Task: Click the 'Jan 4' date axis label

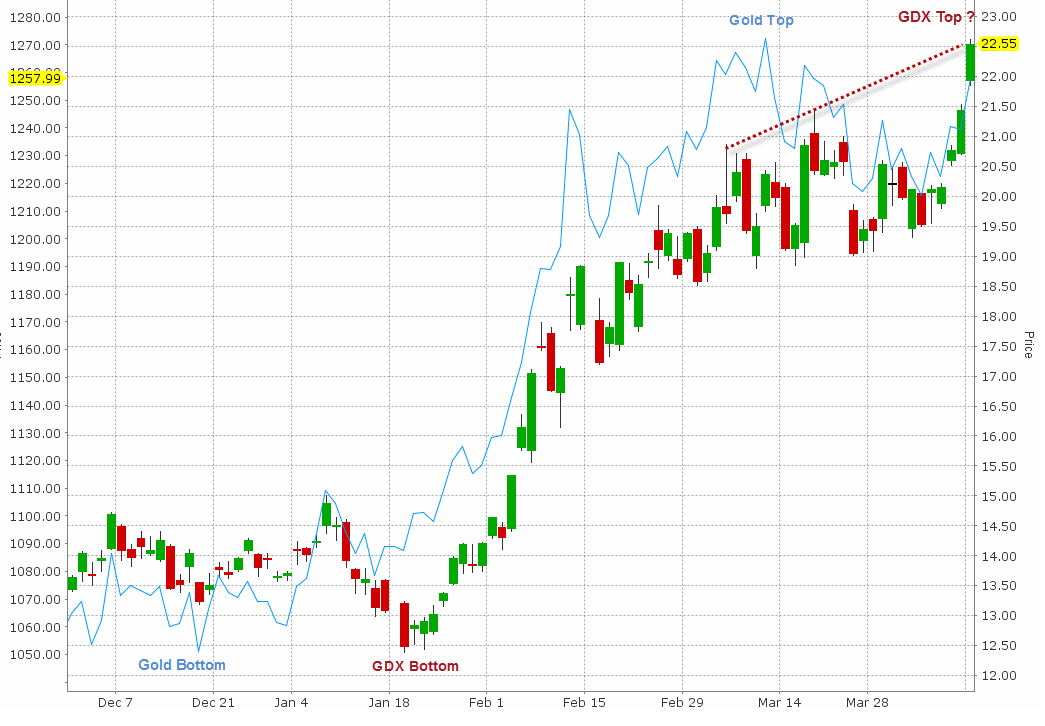Action: pyautogui.click(x=291, y=703)
